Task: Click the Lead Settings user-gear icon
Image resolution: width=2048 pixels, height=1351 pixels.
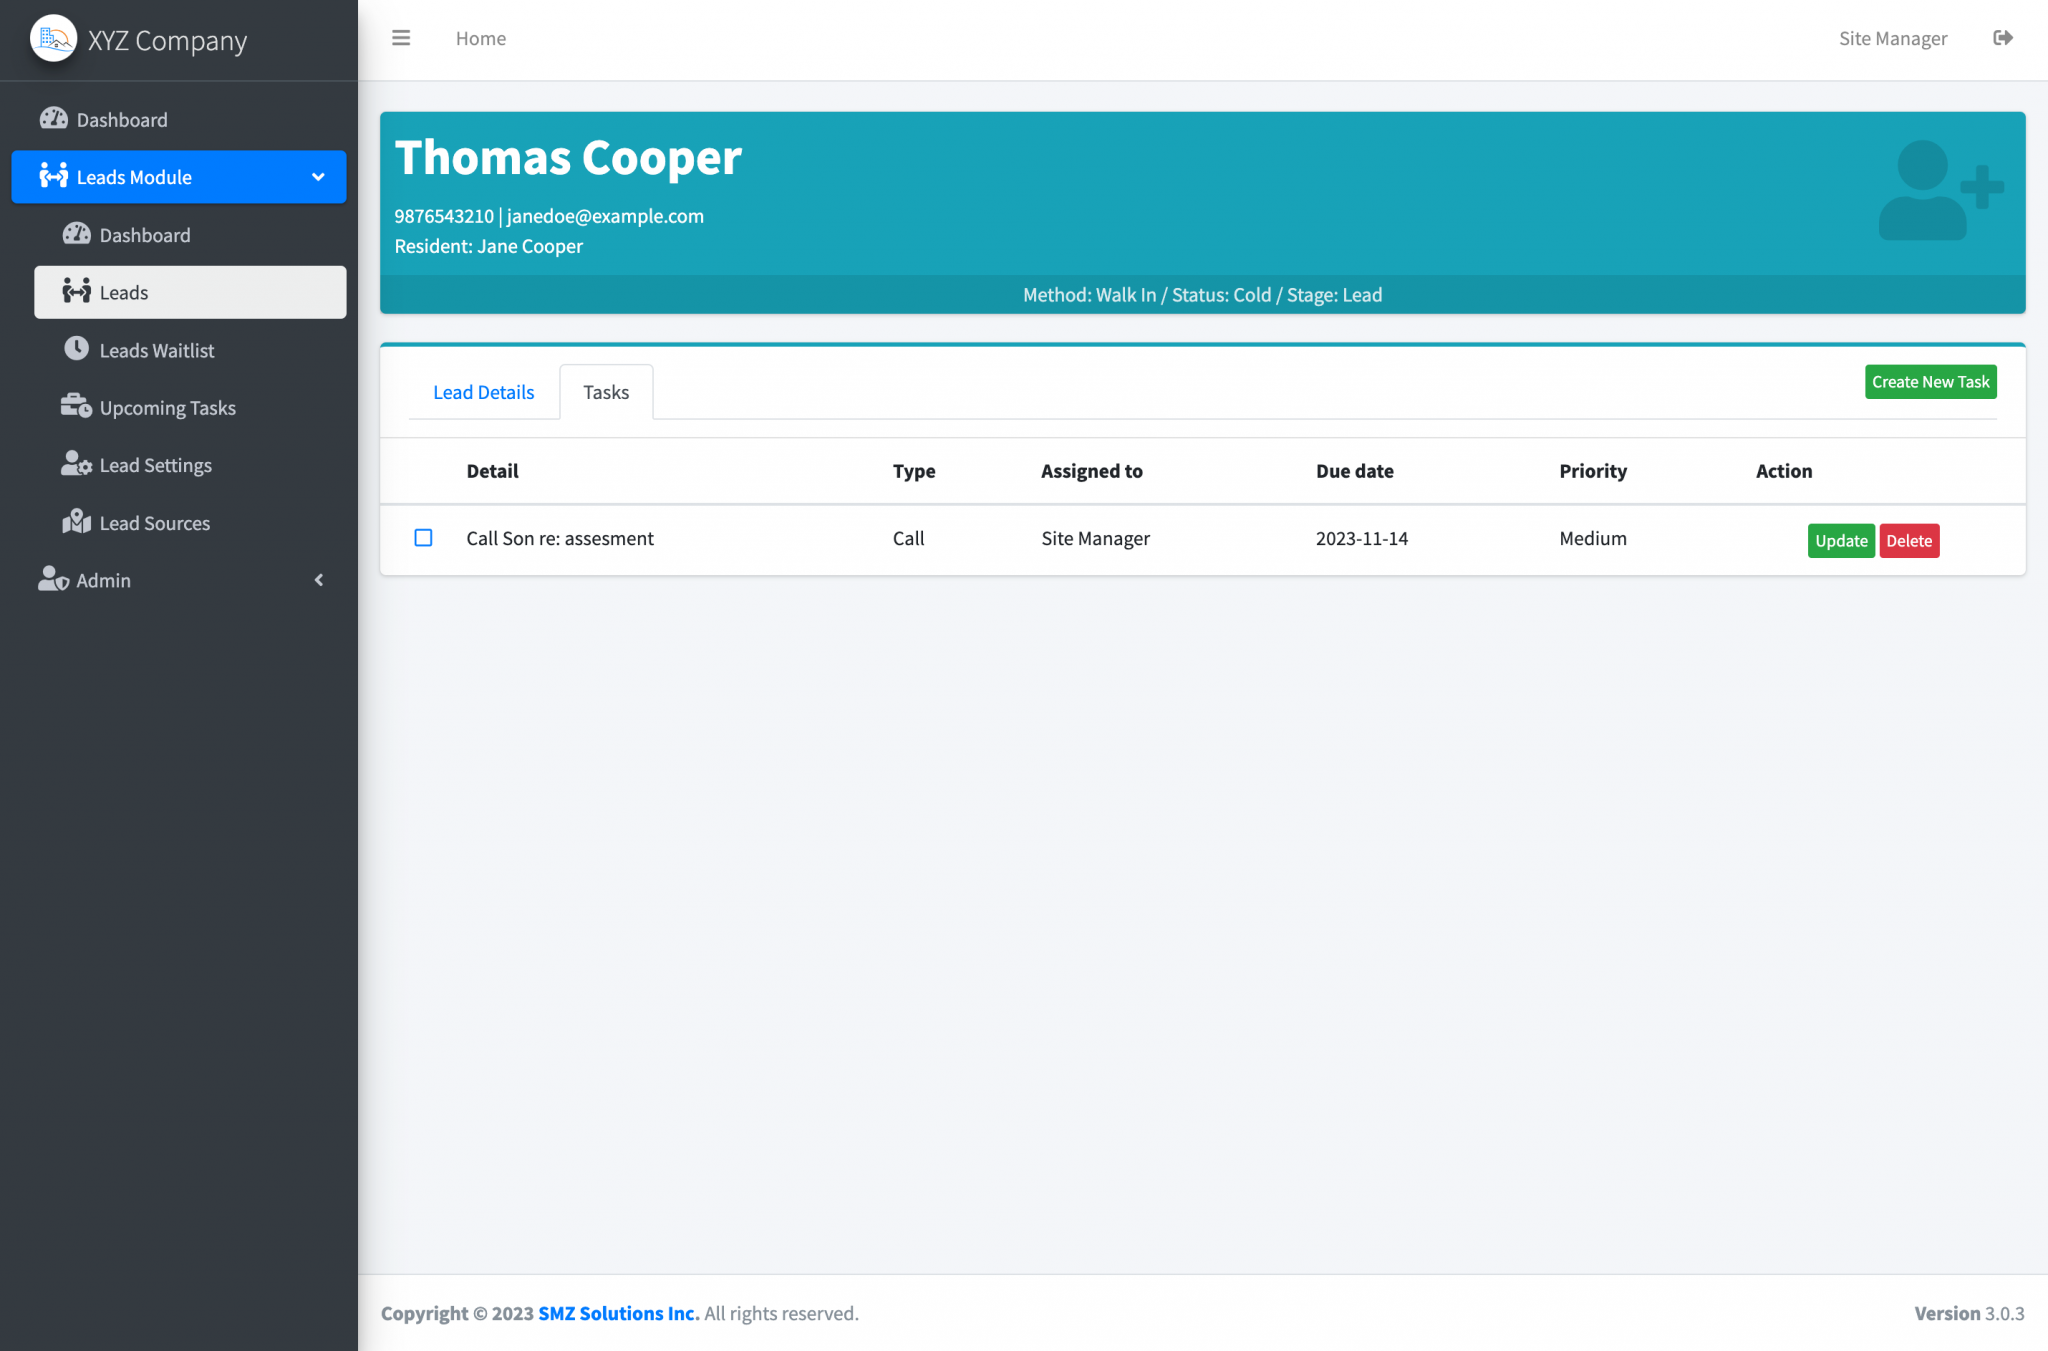Action: [76, 464]
